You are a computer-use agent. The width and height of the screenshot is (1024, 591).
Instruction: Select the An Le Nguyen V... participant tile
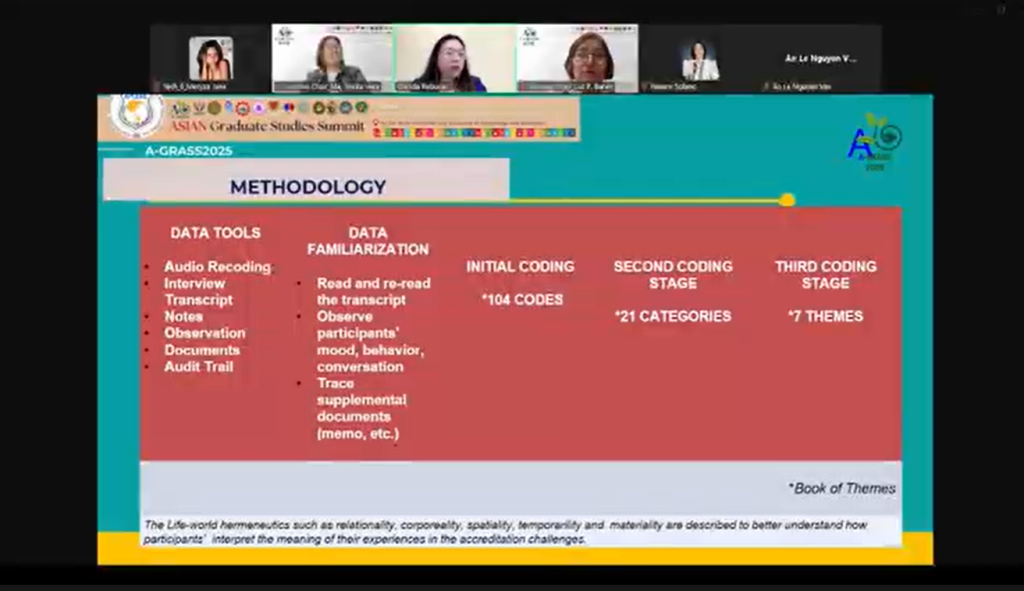coord(821,59)
